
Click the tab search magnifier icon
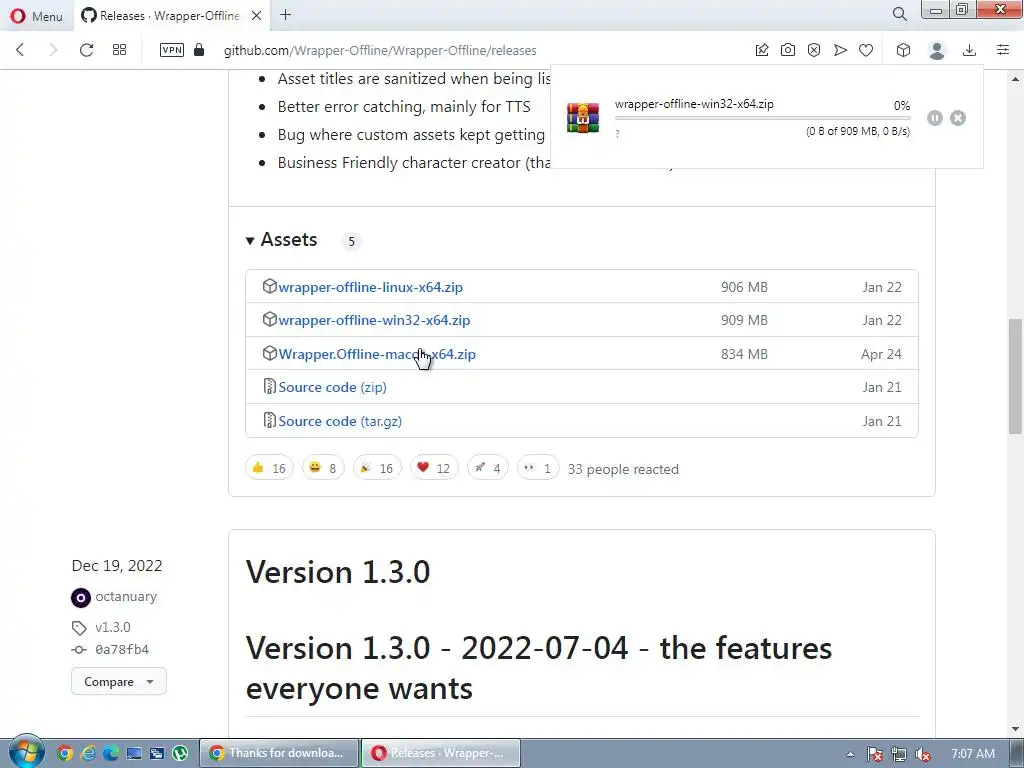coord(899,14)
